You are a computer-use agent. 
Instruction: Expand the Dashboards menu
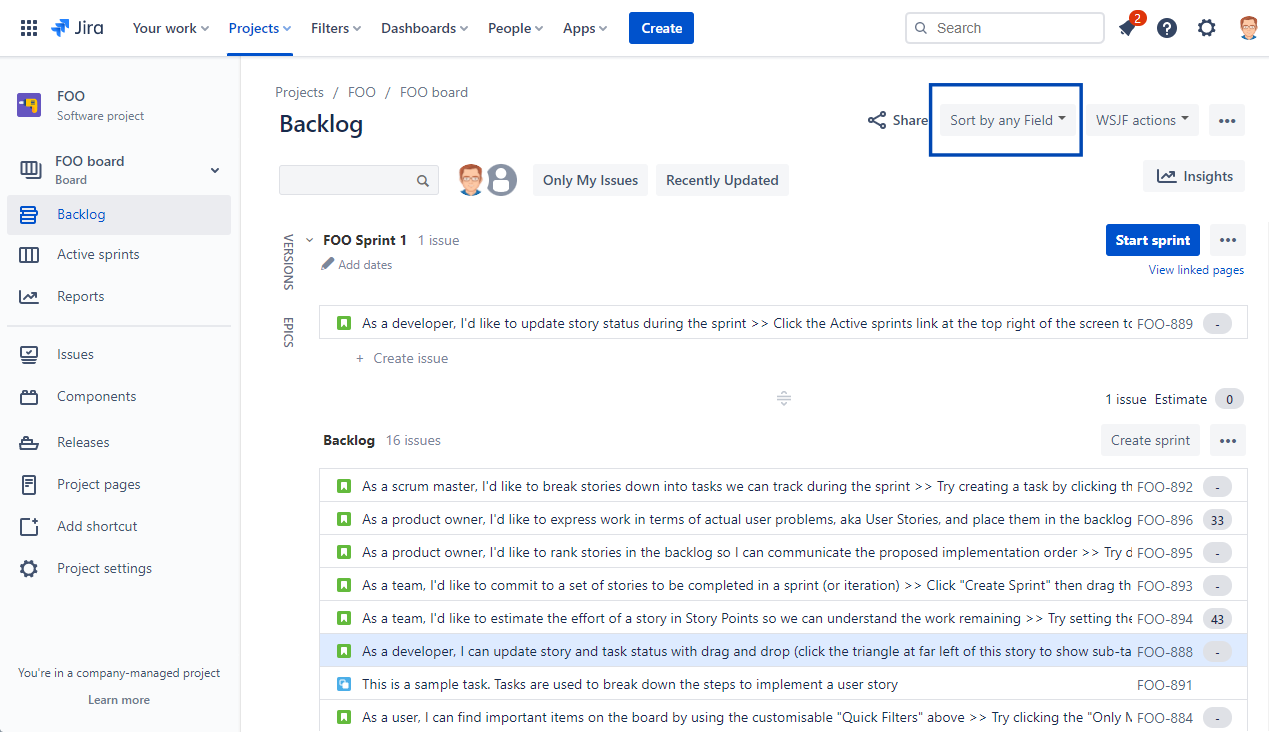pyautogui.click(x=425, y=28)
